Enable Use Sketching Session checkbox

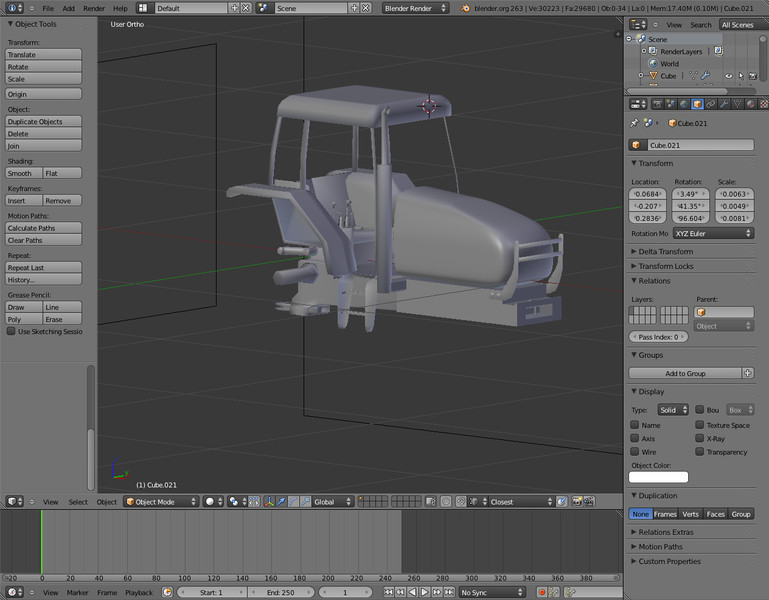[x=11, y=331]
